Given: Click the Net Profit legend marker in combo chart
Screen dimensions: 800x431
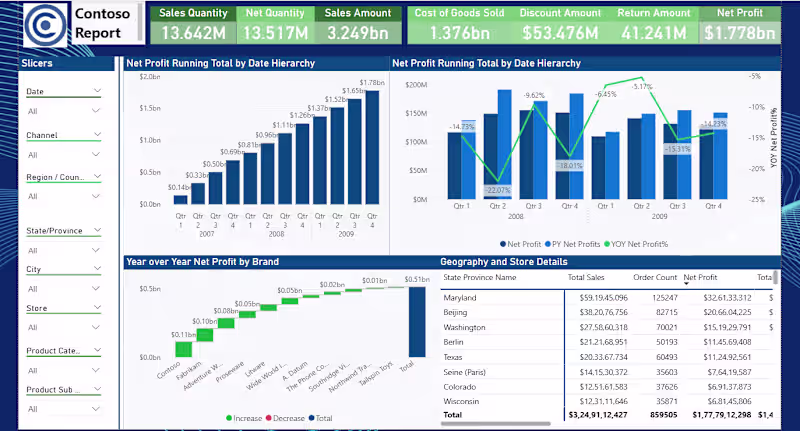Looking at the screenshot, I should [503, 244].
